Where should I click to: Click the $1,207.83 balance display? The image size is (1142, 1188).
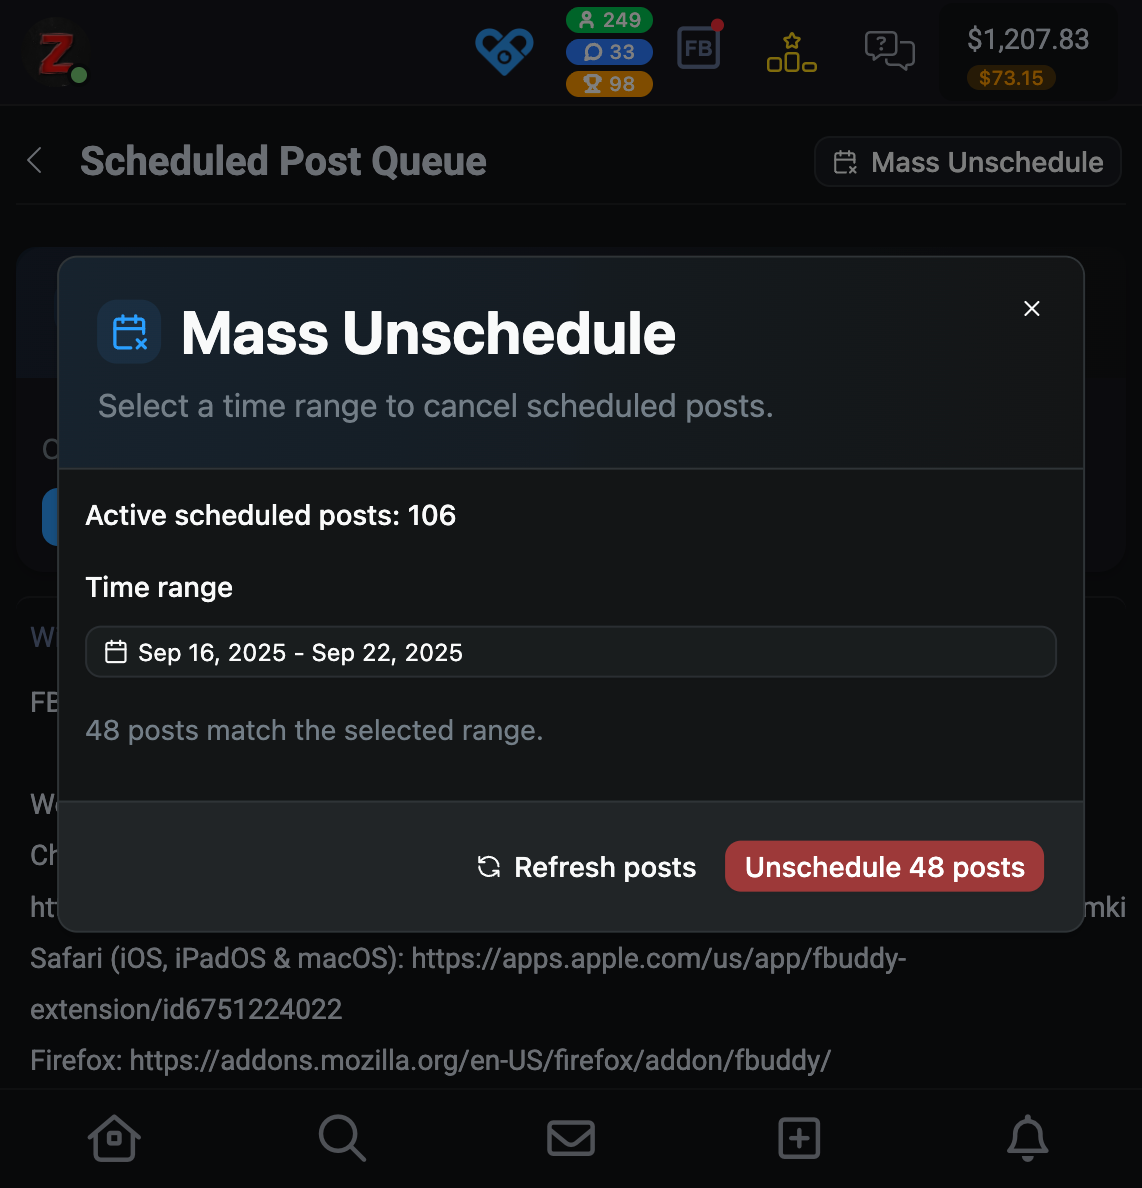point(1028,40)
